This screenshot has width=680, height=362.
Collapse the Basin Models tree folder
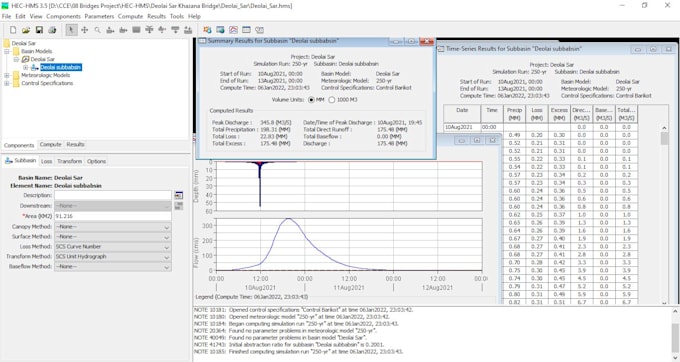click(x=7, y=51)
